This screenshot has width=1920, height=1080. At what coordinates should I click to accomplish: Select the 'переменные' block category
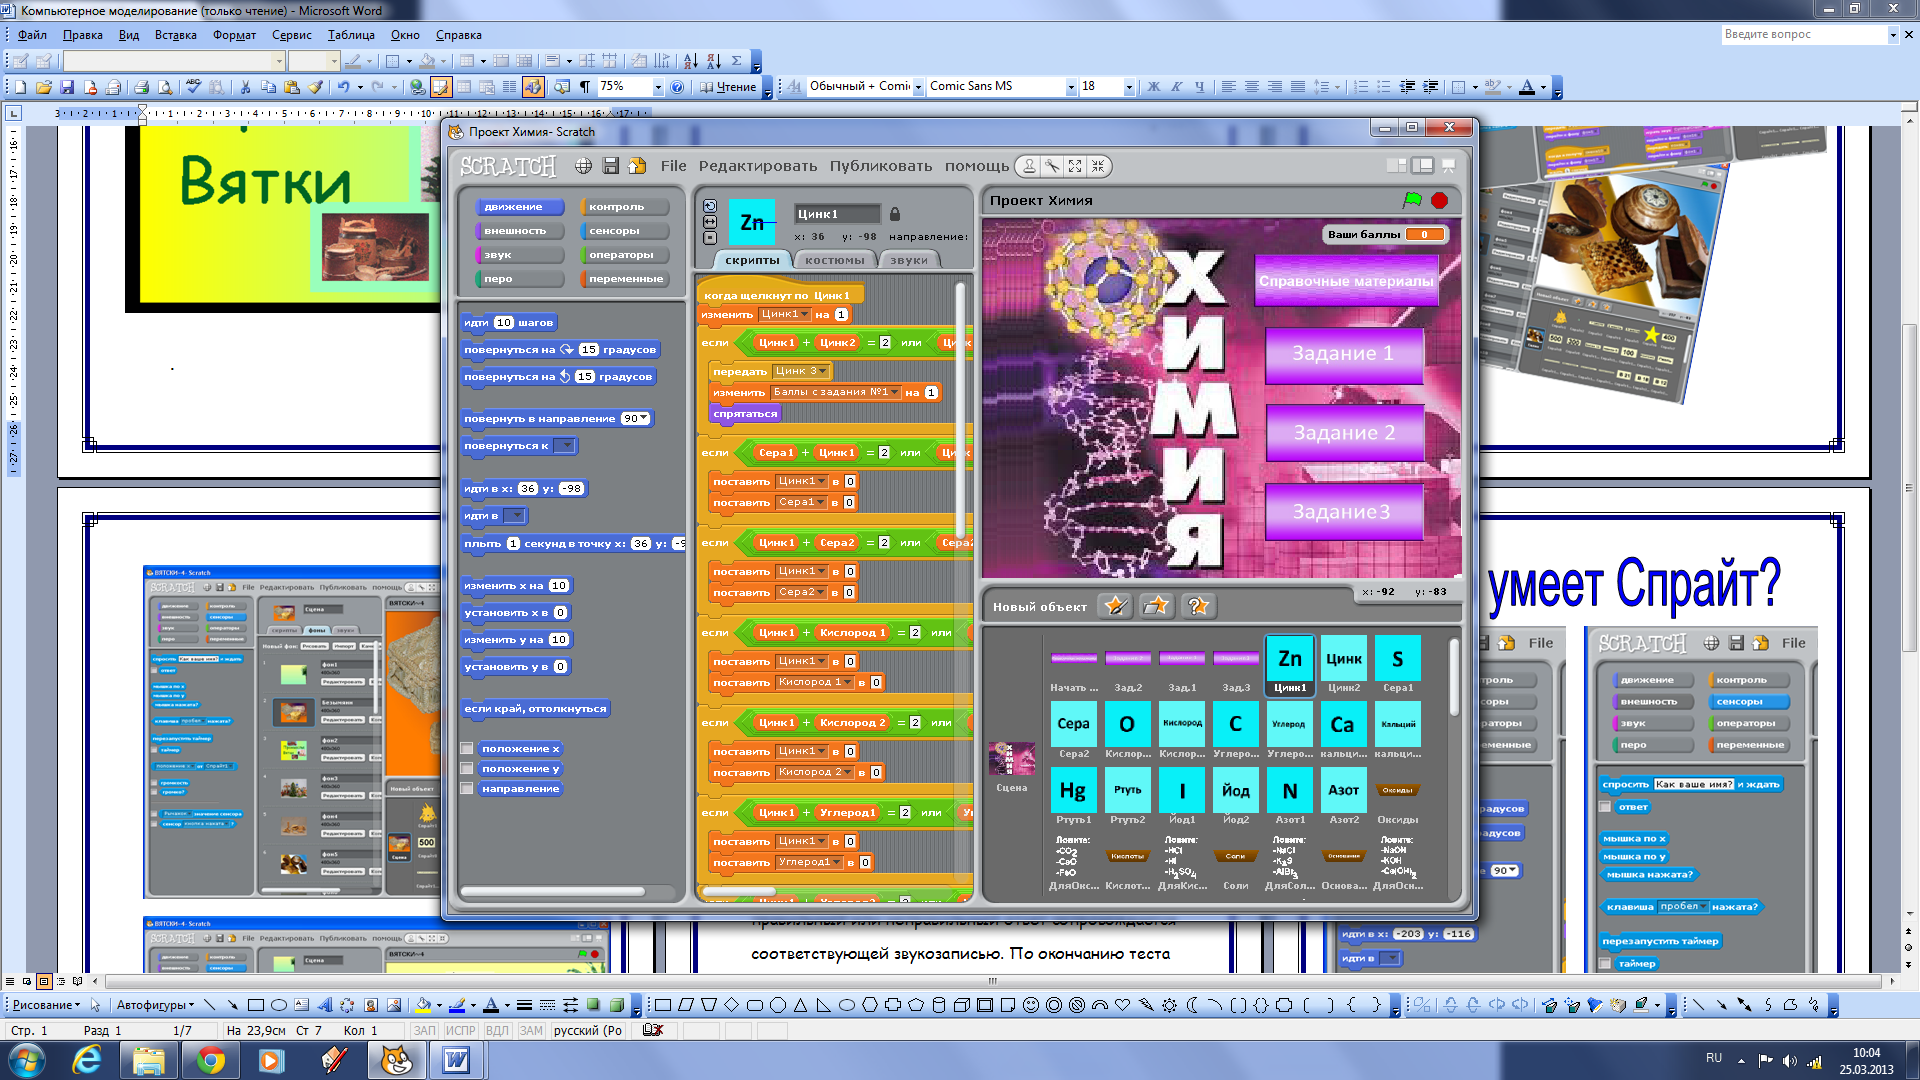[623, 279]
